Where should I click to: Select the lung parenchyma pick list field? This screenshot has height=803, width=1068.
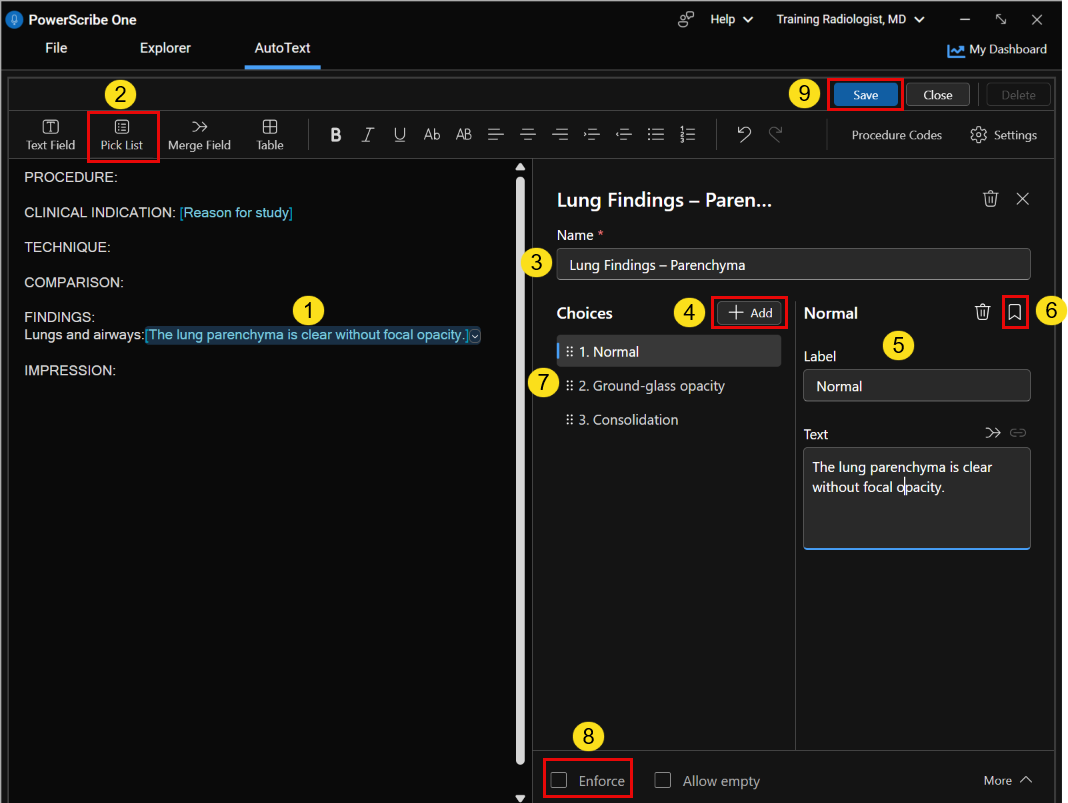pyautogui.click(x=307, y=335)
